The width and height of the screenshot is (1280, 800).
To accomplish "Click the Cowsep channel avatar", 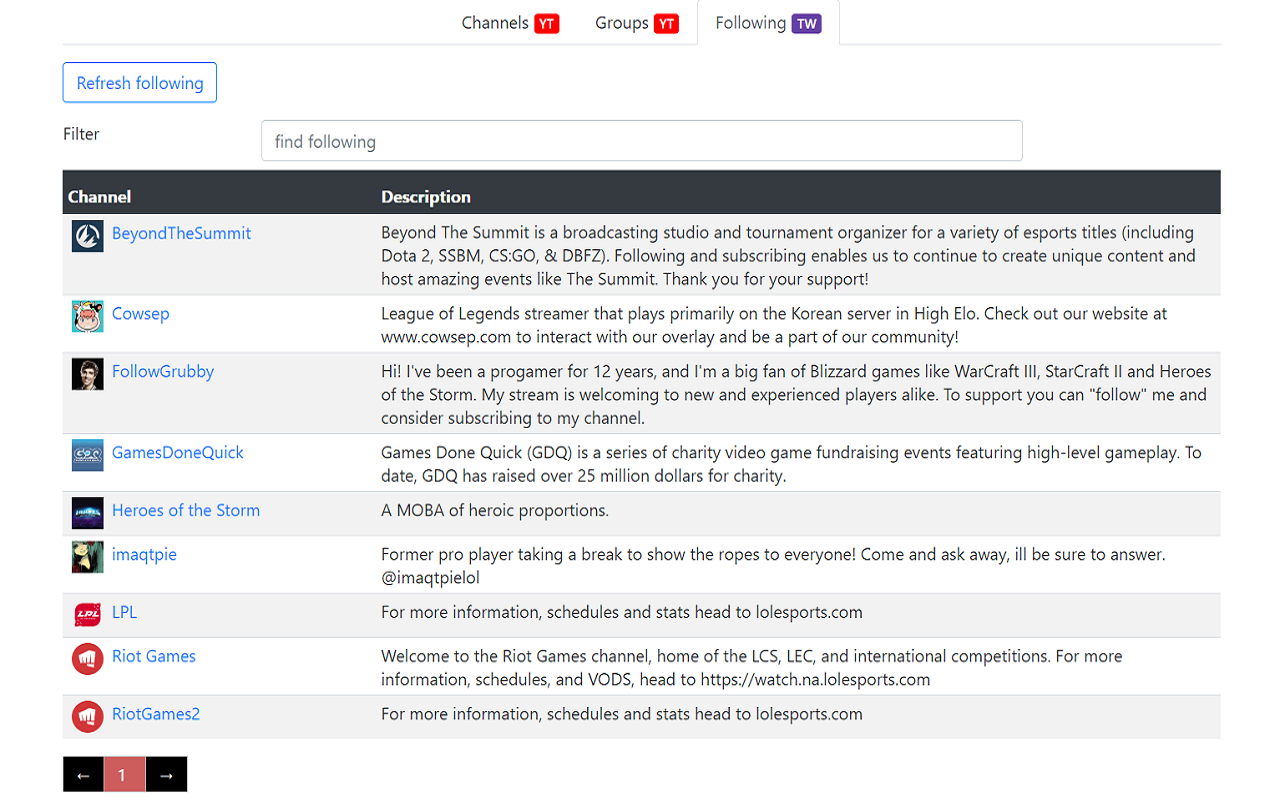I will 88,316.
